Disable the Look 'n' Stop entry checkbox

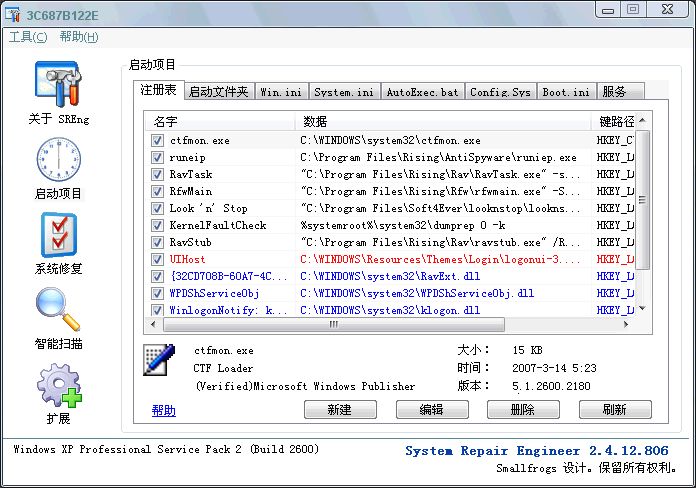pyautogui.click(x=157, y=208)
